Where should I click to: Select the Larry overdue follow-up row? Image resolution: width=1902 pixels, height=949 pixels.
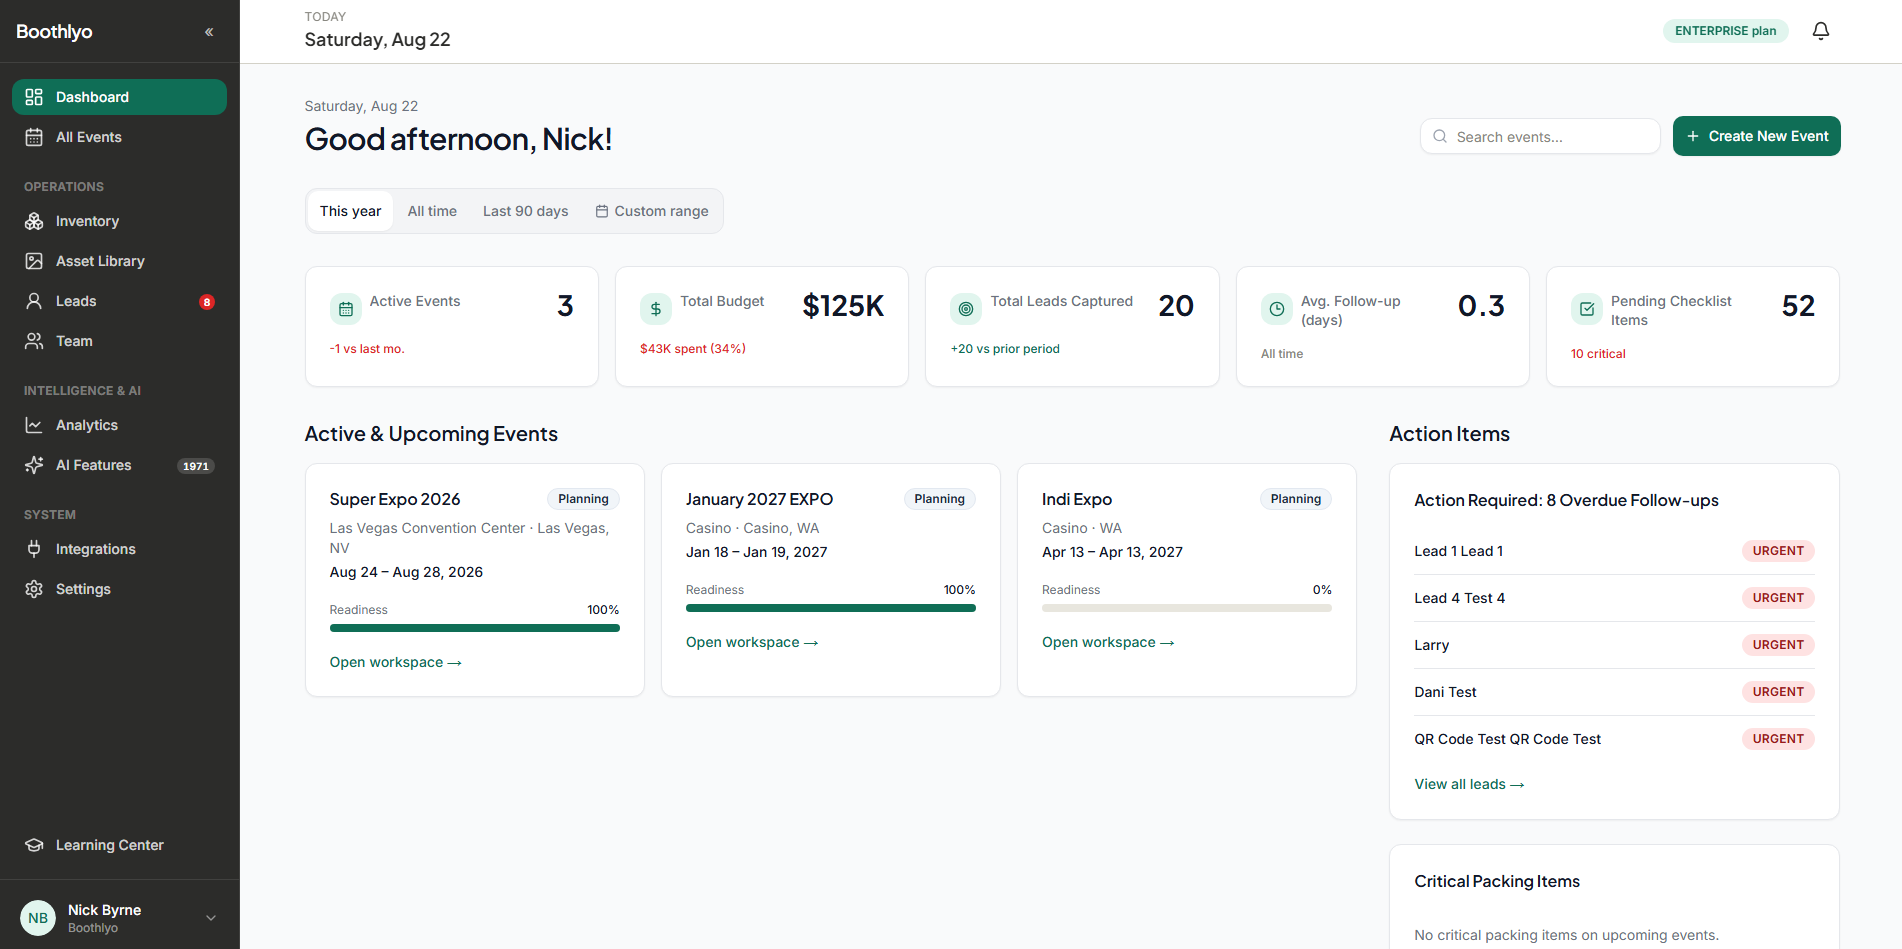[1614, 645]
